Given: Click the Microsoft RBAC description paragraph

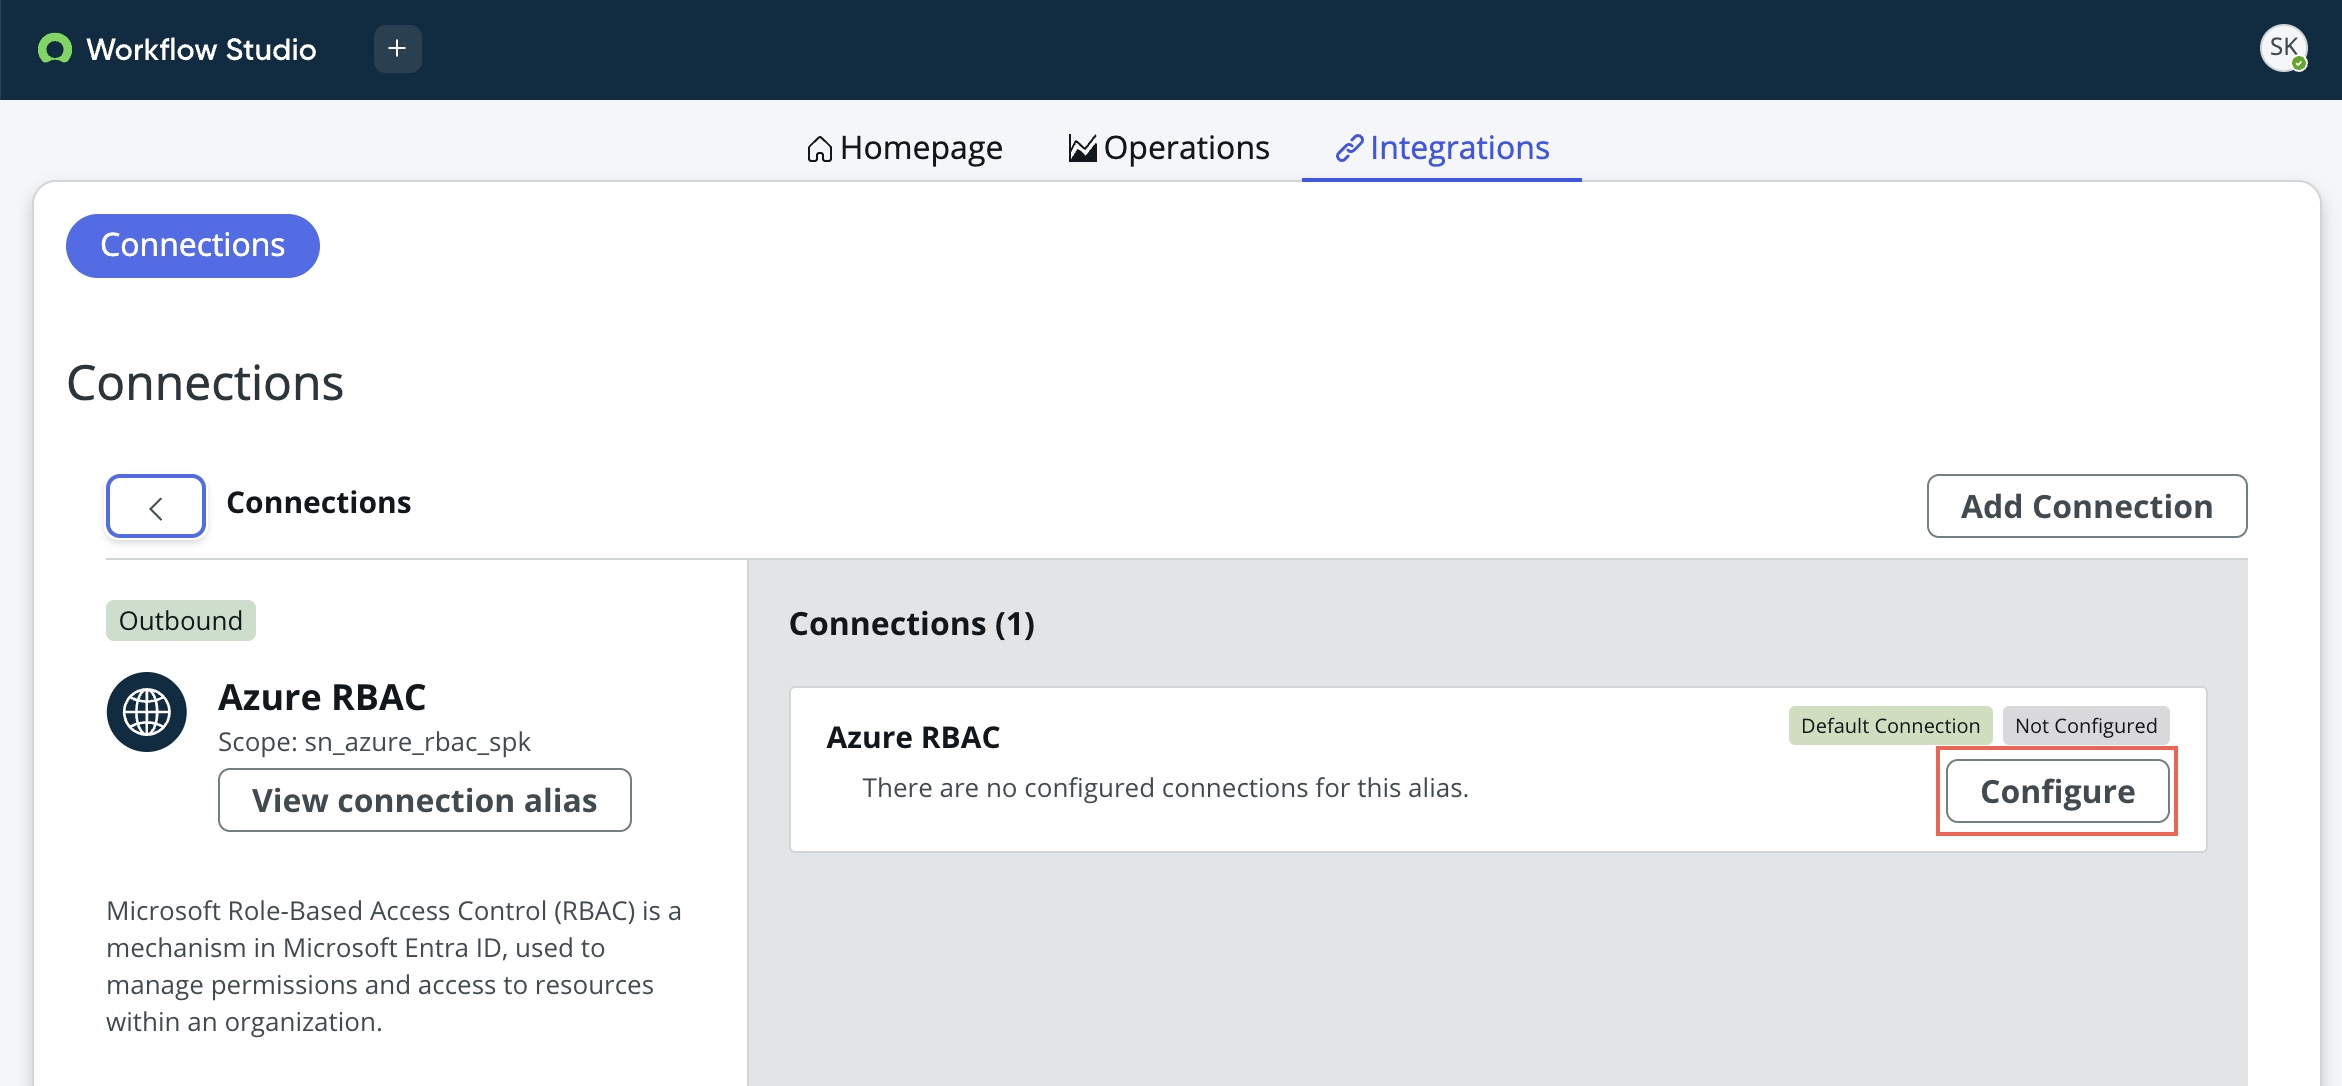Looking at the screenshot, I should 394,966.
